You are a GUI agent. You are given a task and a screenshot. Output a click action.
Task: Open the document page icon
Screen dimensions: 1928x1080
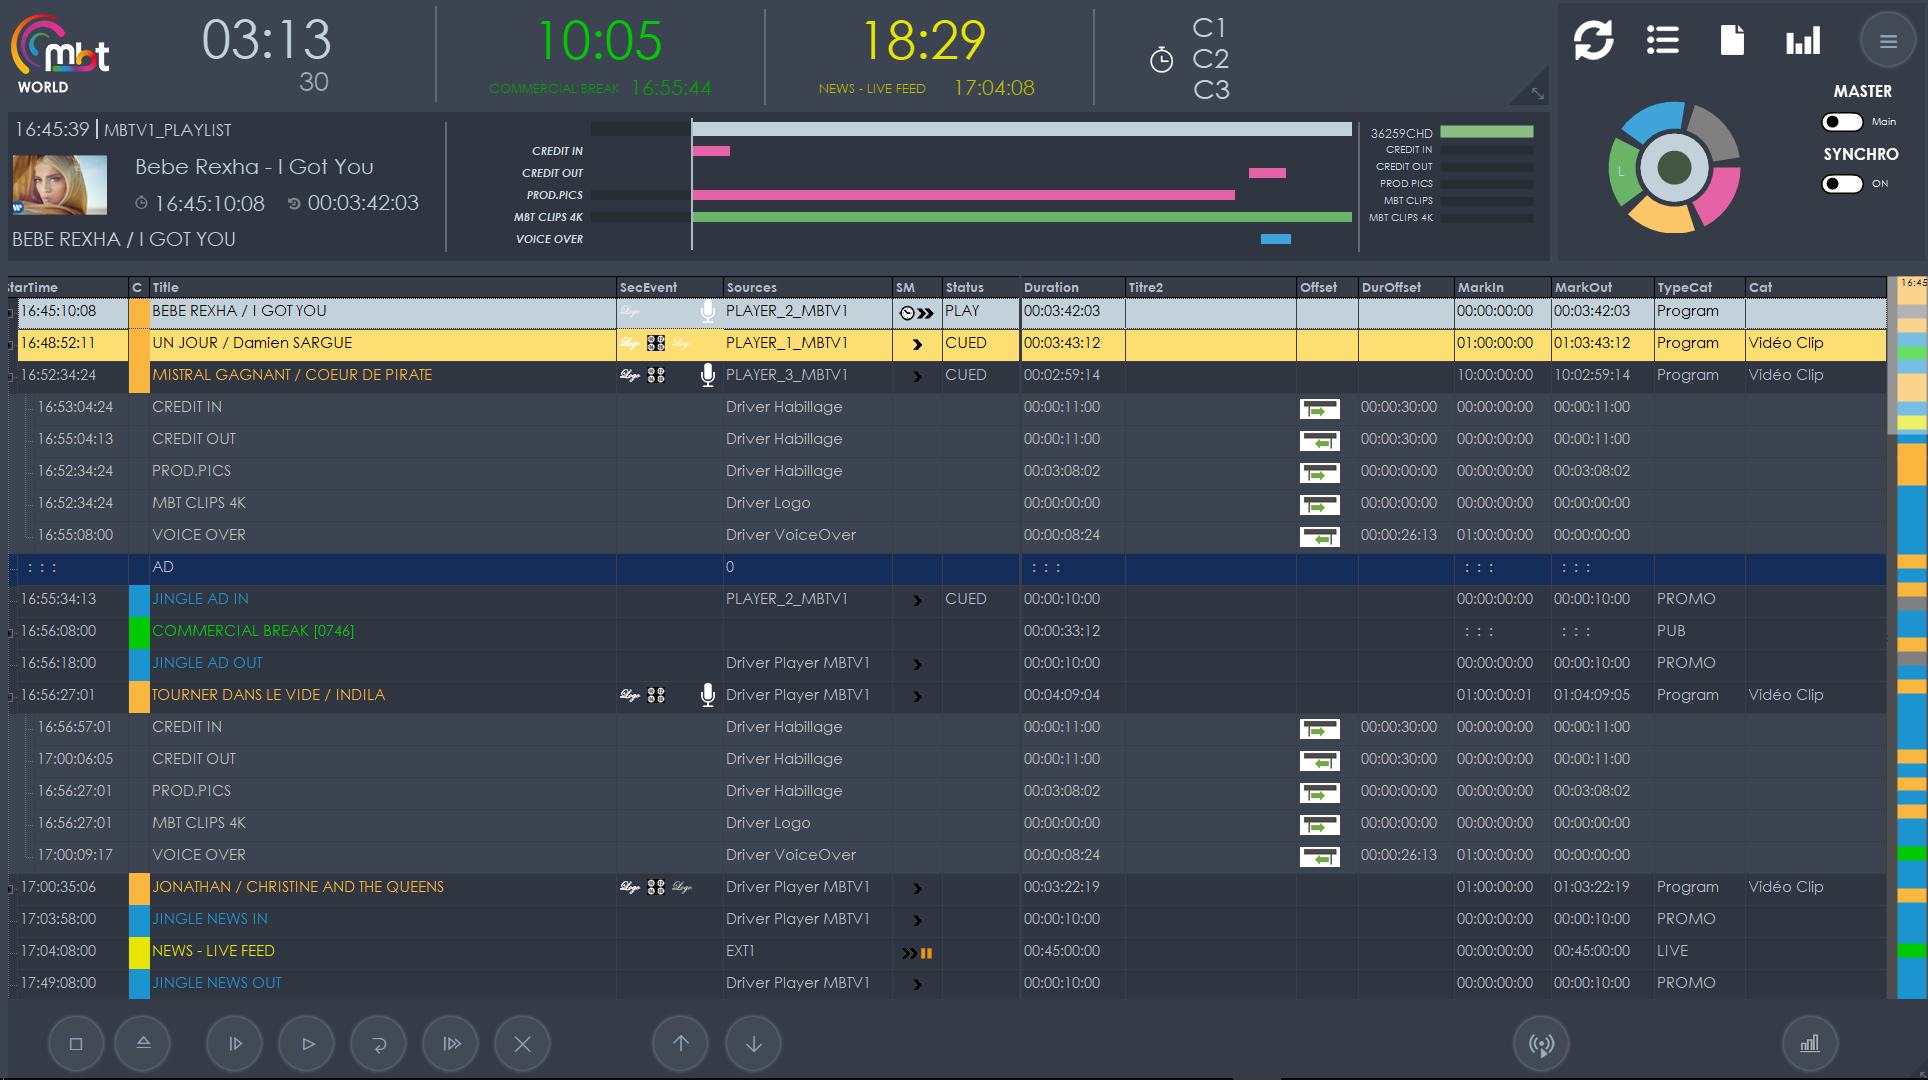pyautogui.click(x=1732, y=41)
